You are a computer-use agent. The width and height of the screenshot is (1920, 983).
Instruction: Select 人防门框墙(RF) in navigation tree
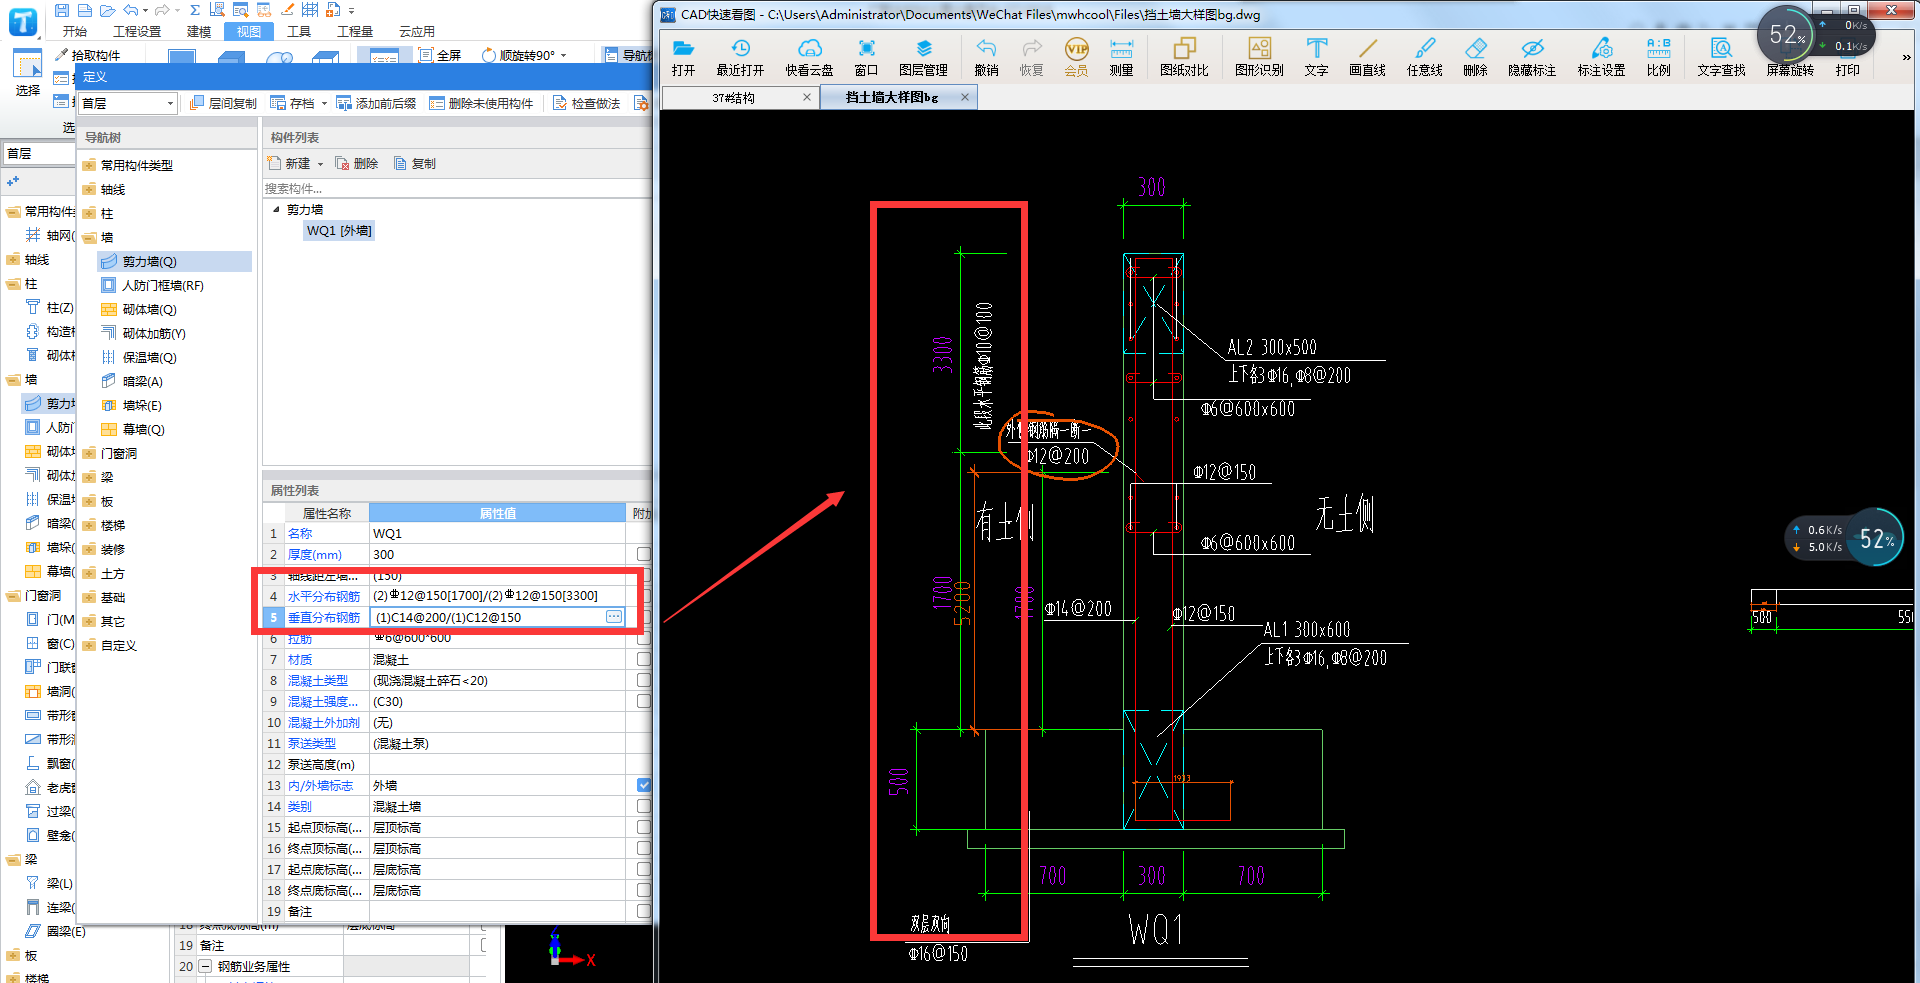coord(153,285)
